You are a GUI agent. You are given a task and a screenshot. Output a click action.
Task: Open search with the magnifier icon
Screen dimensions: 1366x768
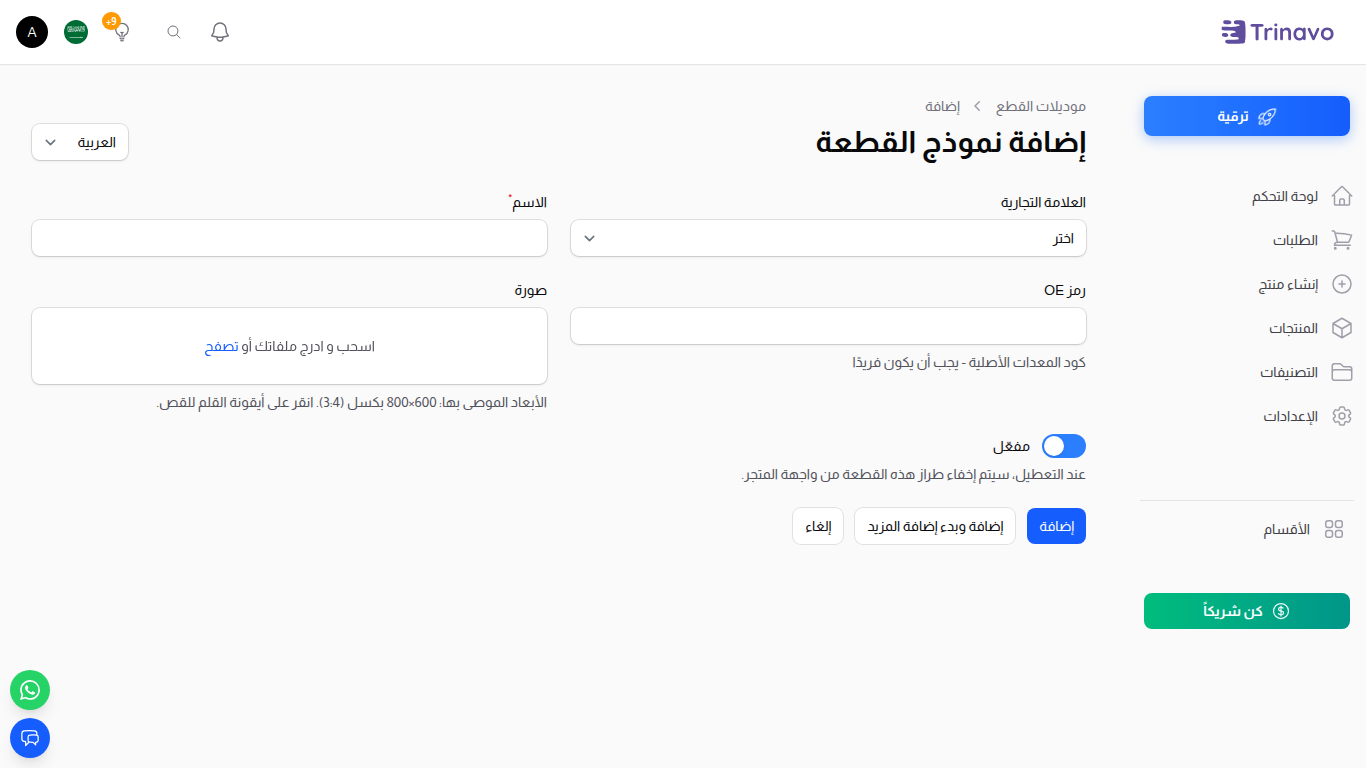[174, 32]
